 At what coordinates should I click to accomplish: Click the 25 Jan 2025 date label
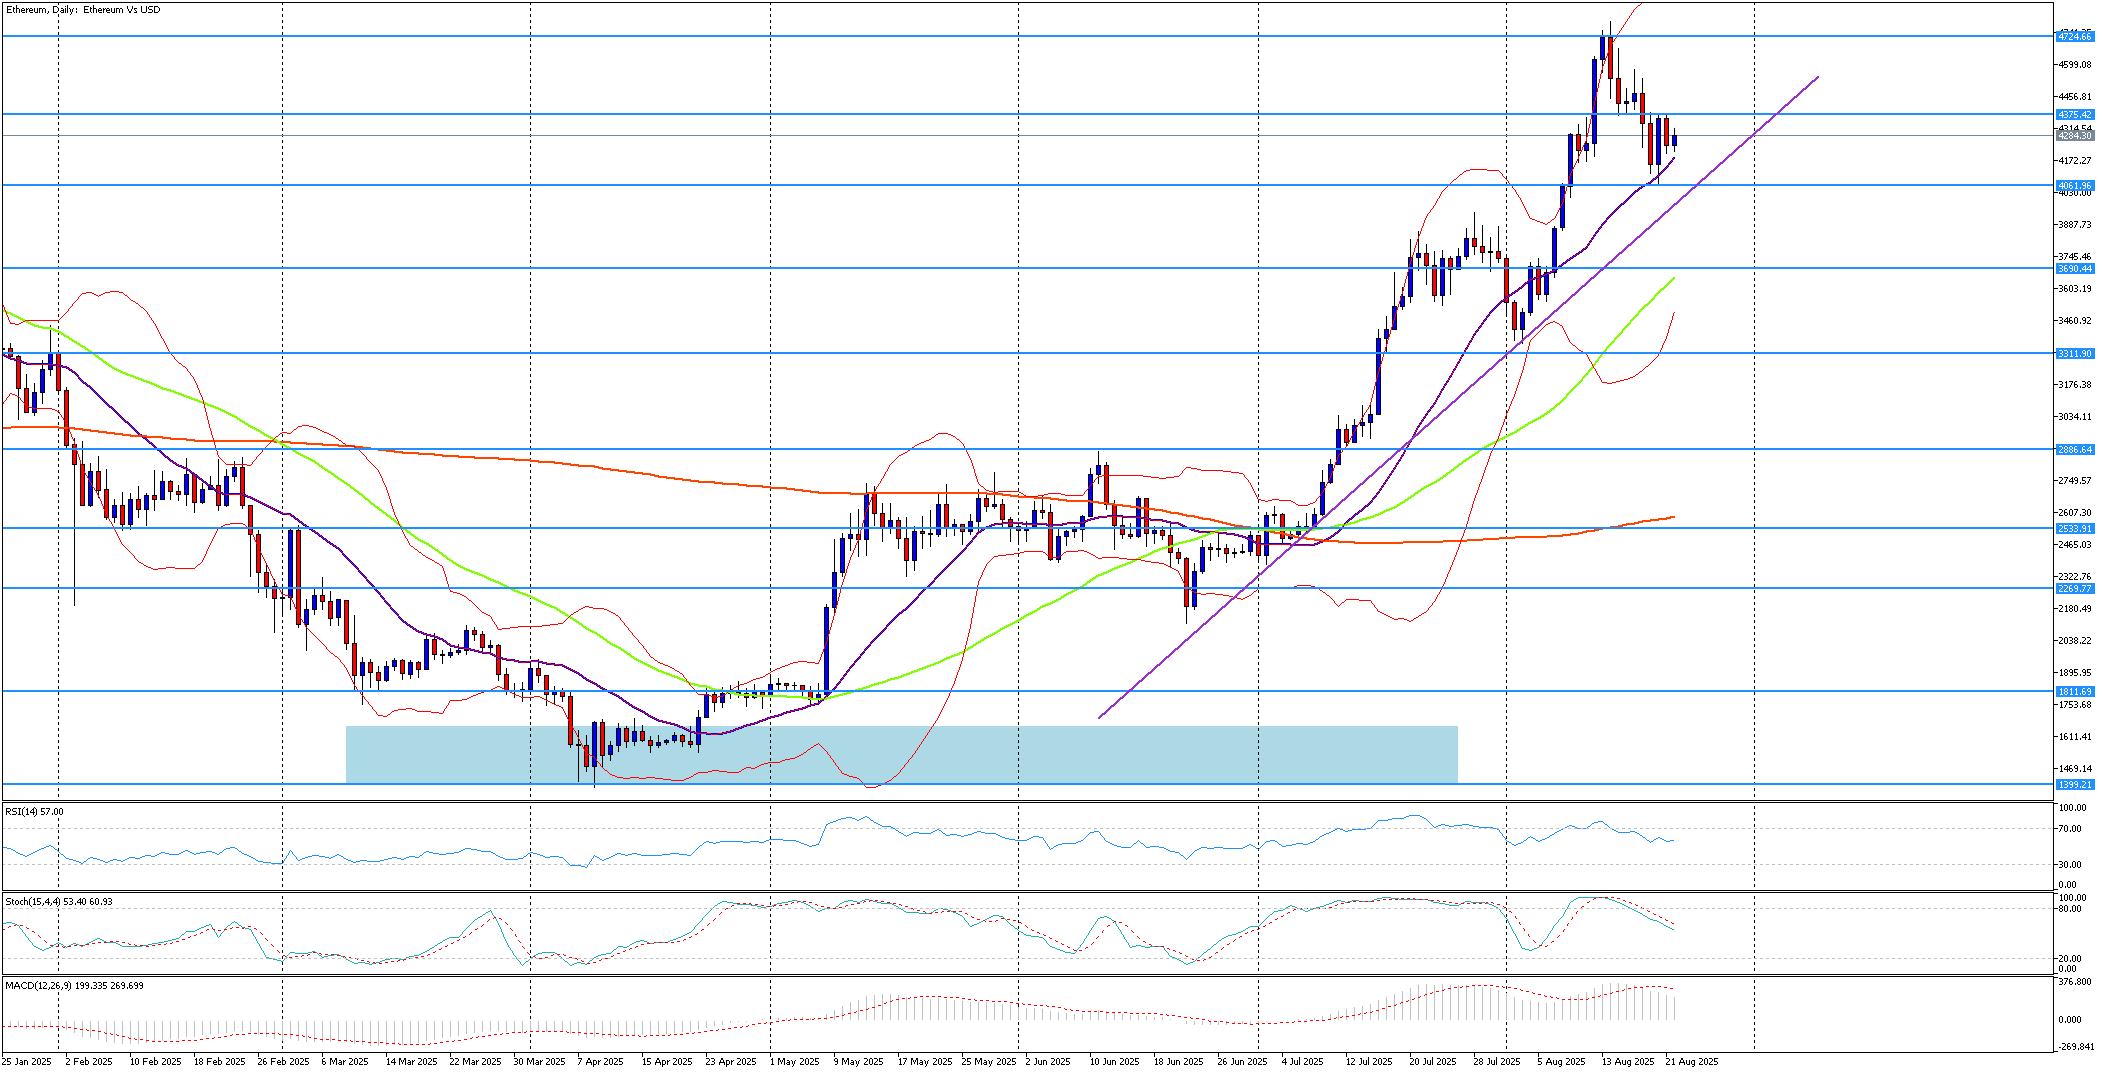tap(26, 1062)
